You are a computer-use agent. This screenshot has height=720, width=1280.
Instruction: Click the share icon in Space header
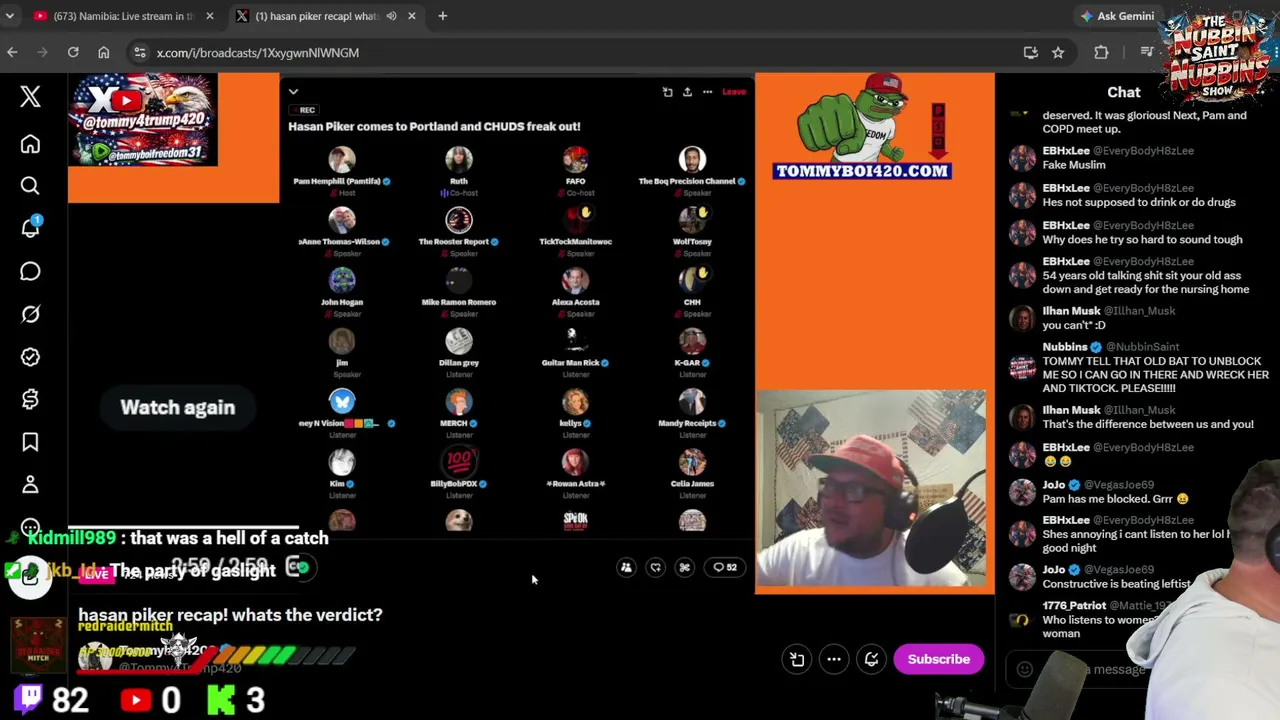point(687,92)
